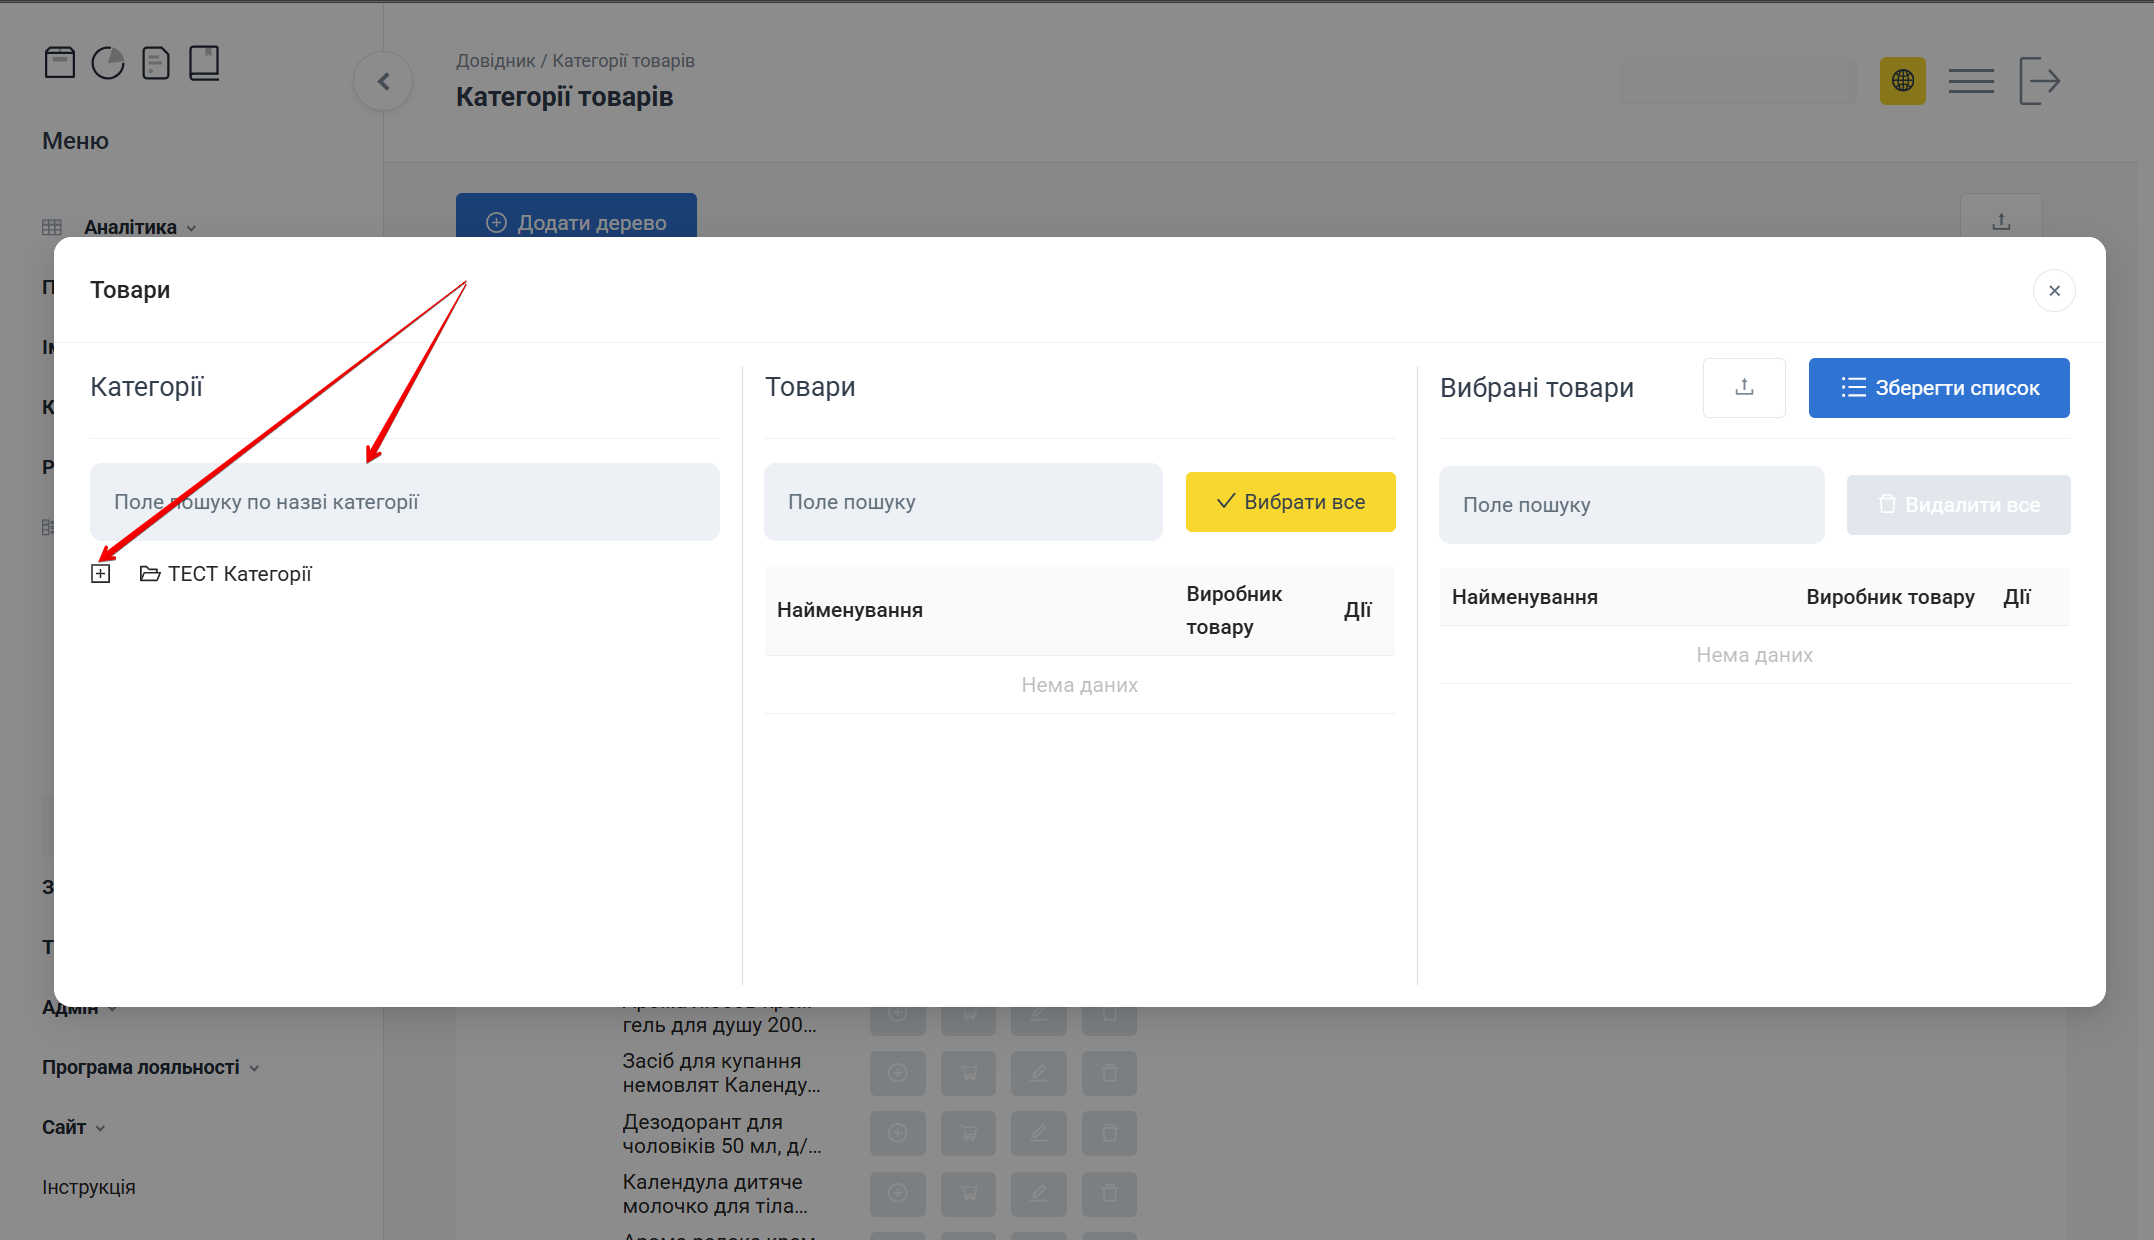2154x1240 pixels.
Task: Expand the ТЕСТ Категорії tree node
Action: pyautogui.click(x=100, y=574)
